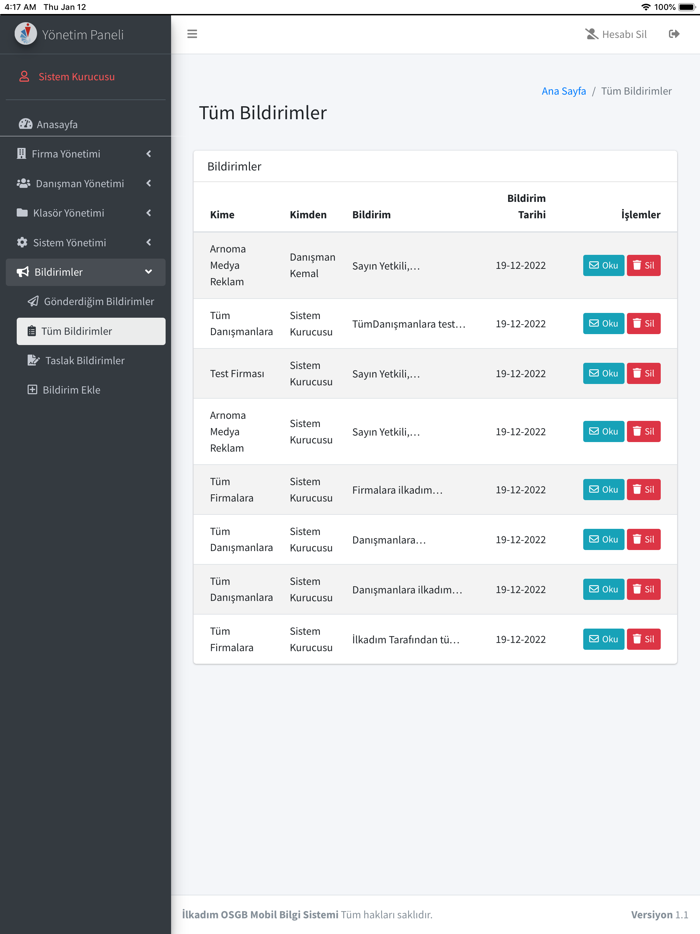Click Sil for TümDanışmanlara test notification
The image size is (700, 934).
[x=643, y=323]
